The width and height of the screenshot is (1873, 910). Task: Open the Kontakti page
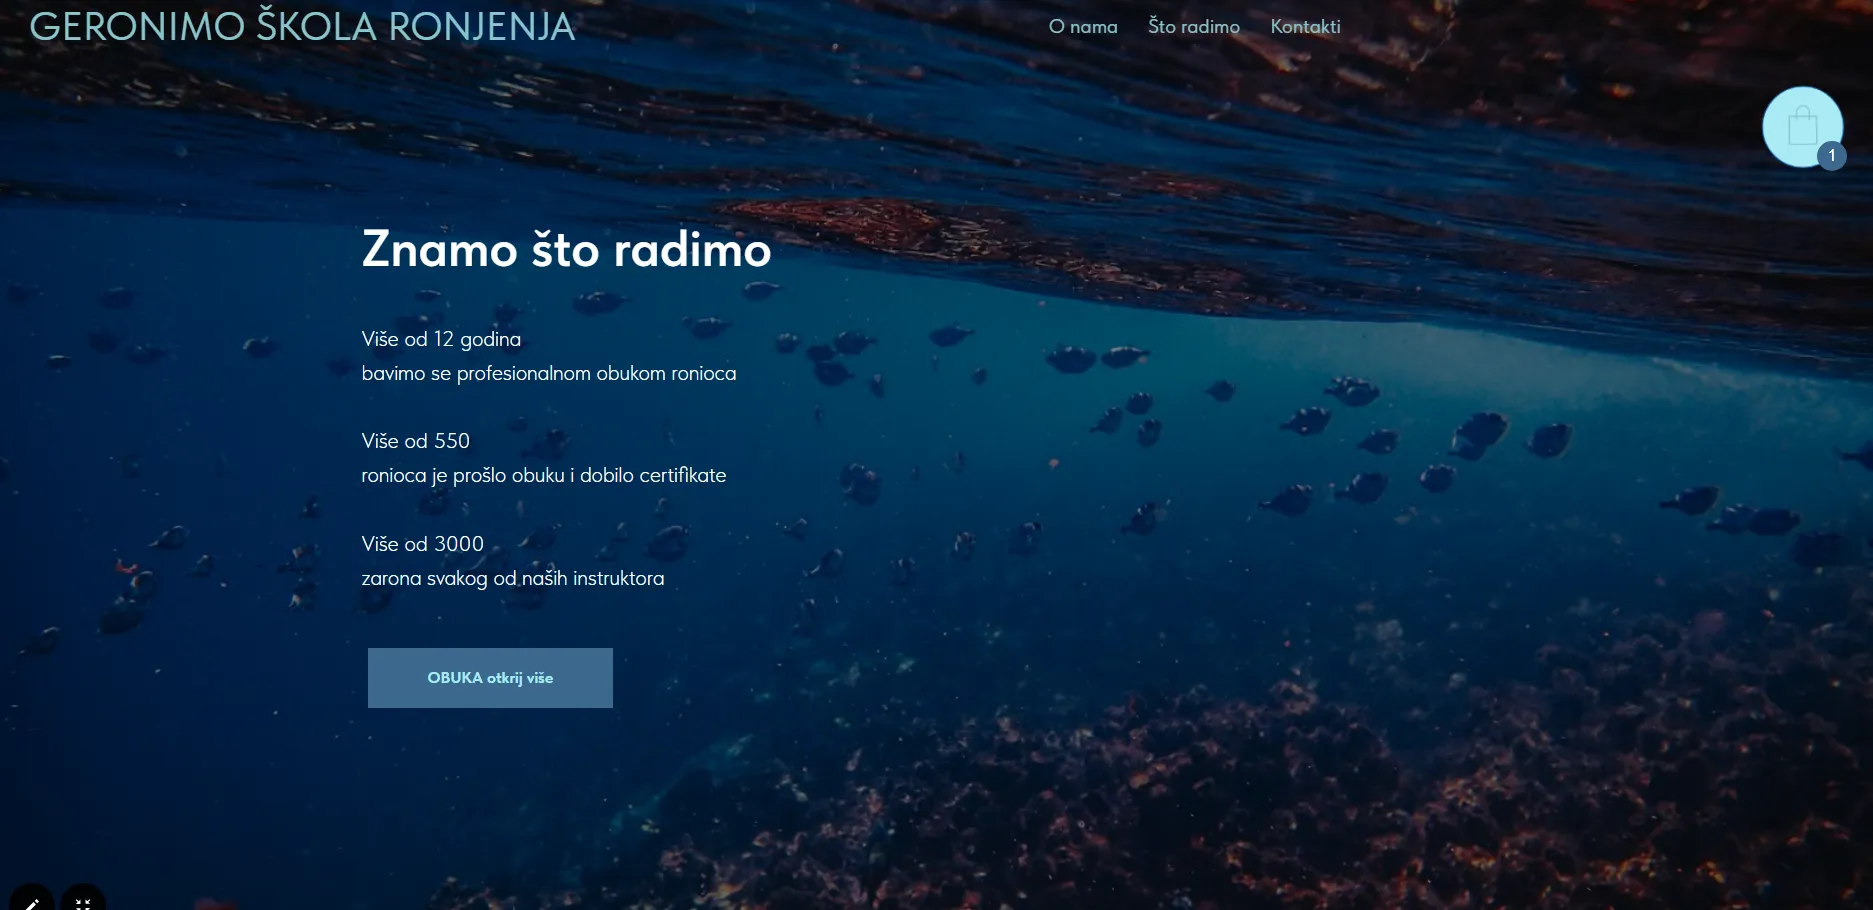[1305, 27]
